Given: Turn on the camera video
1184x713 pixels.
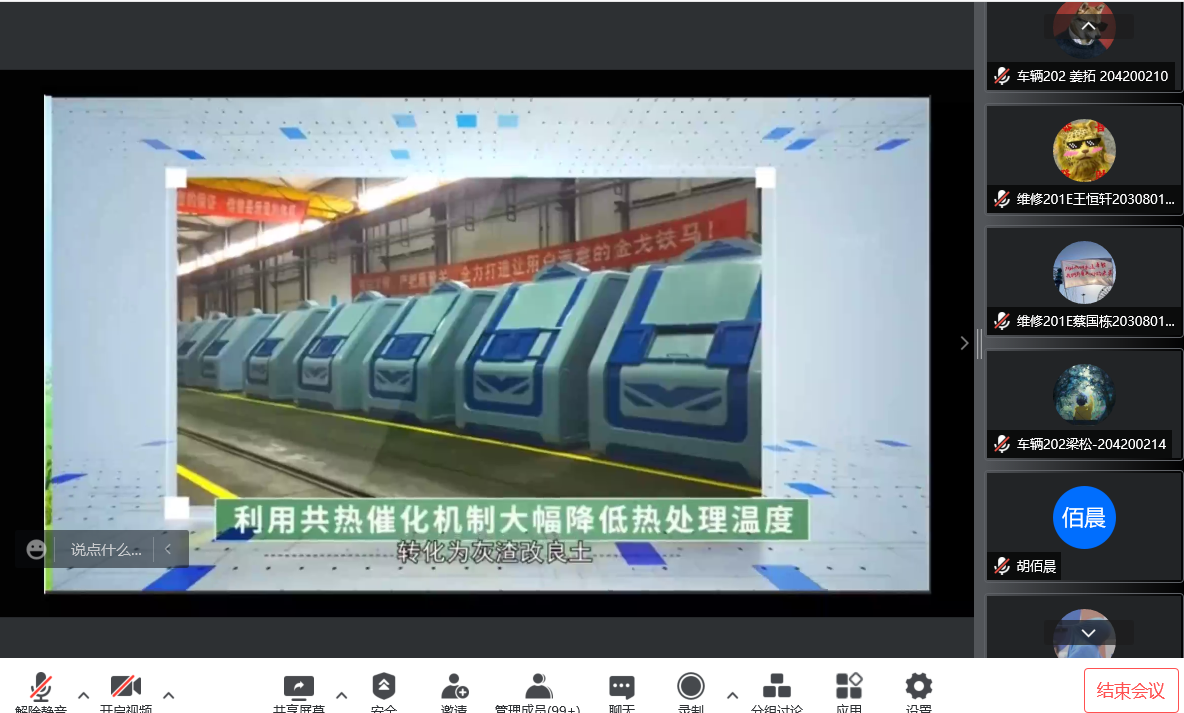Looking at the screenshot, I should coord(125,688).
